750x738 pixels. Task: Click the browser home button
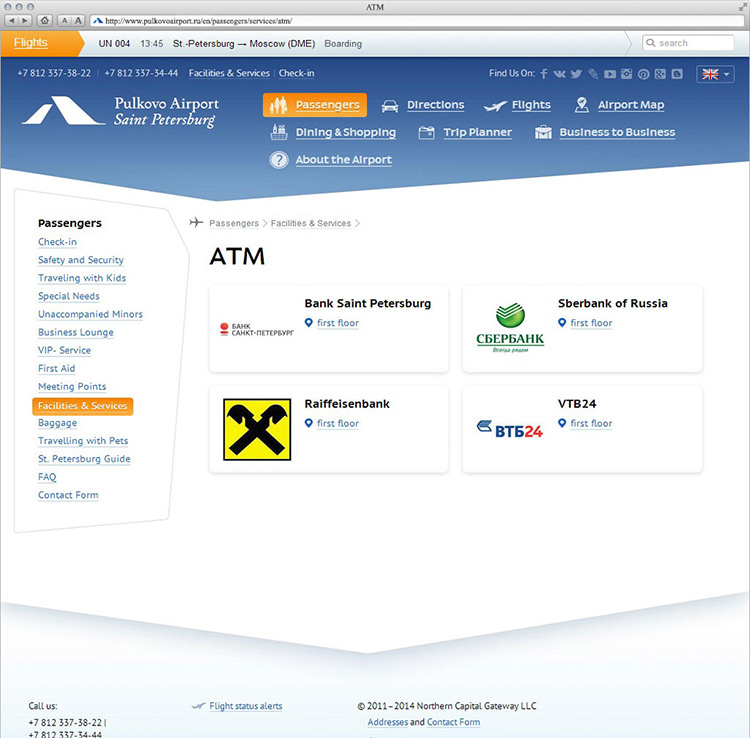tap(45, 21)
